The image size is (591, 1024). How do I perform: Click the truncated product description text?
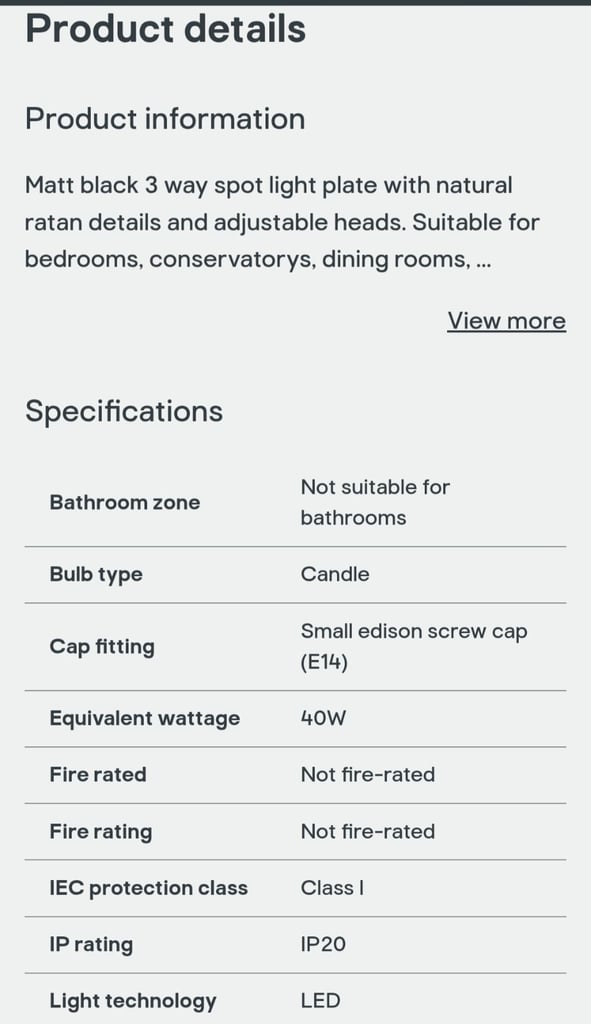282,222
